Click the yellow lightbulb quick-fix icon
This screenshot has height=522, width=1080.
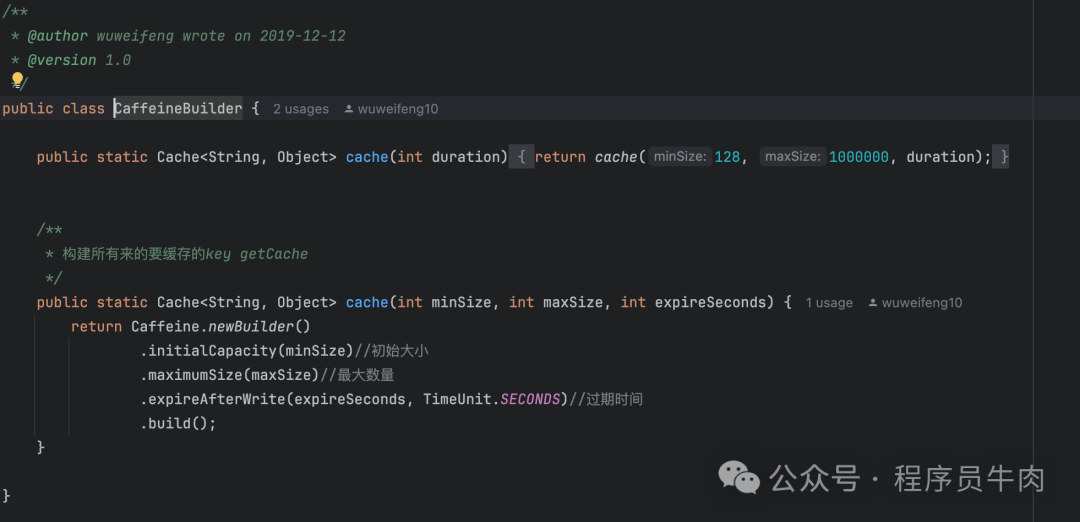coord(17,82)
